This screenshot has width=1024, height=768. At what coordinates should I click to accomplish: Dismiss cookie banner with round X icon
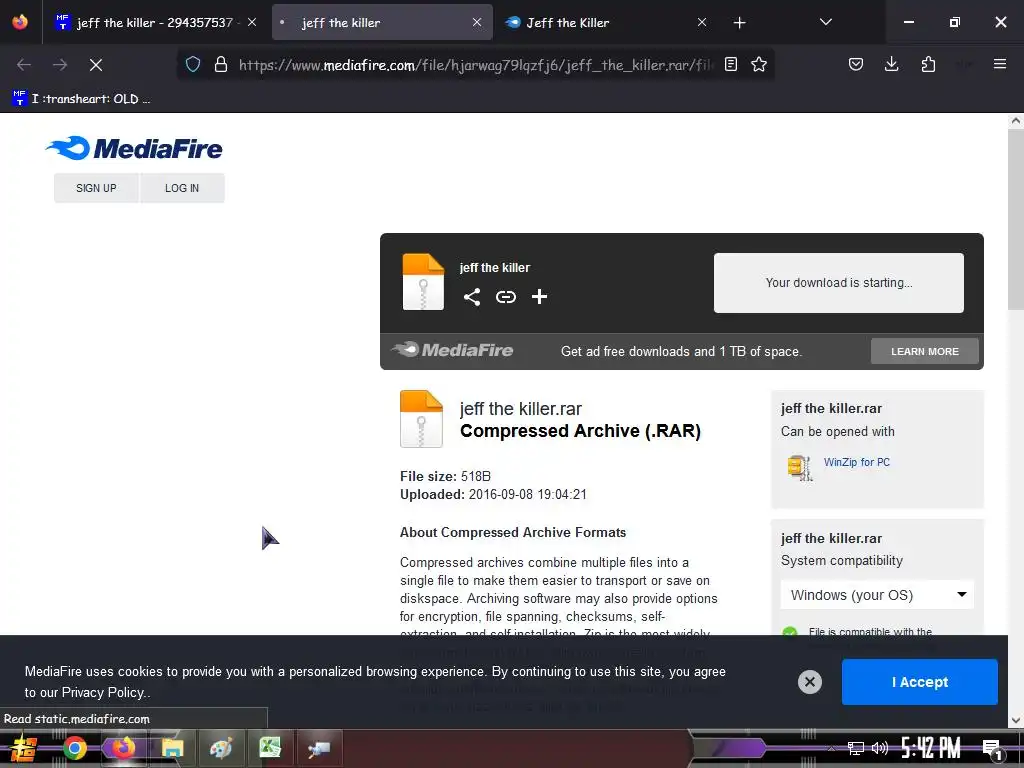[x=809, y=682]
